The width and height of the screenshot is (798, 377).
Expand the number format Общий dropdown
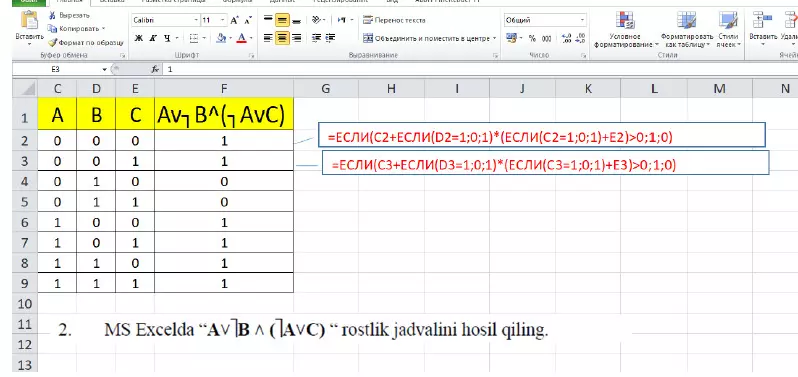click(x=583, y=20)
